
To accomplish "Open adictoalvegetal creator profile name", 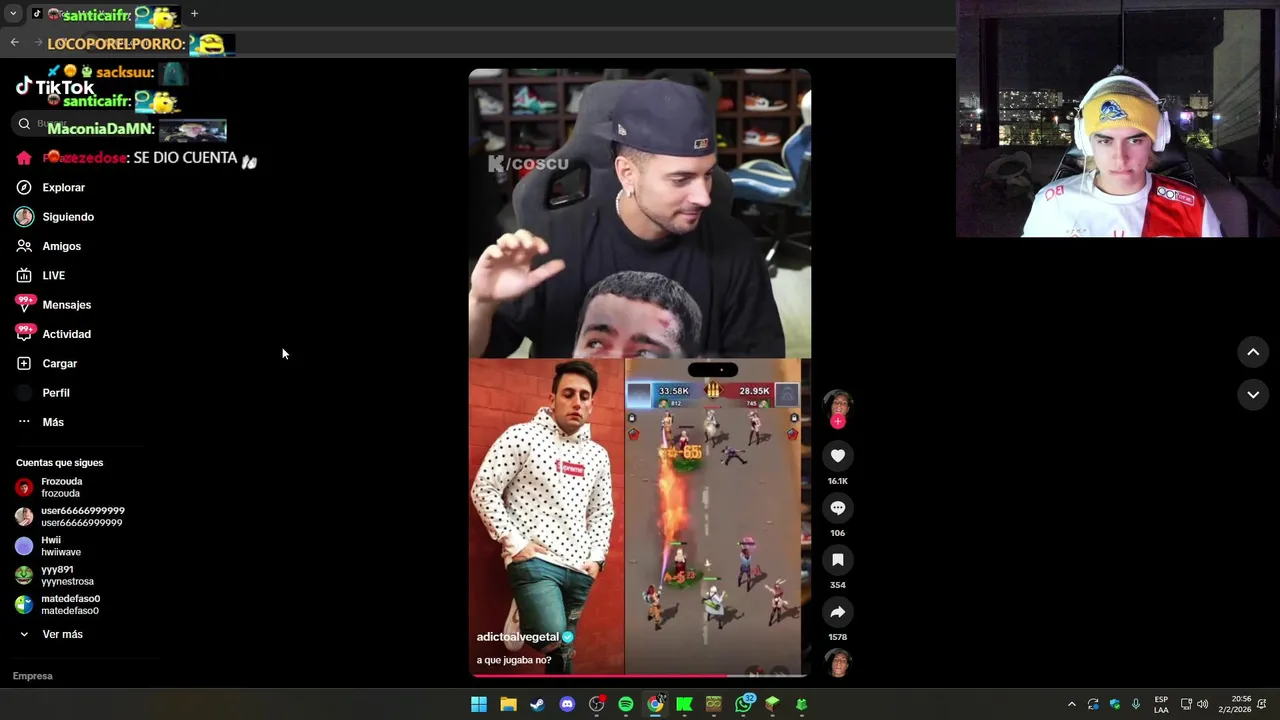I will pyautogui.click(x=518, y=637).
